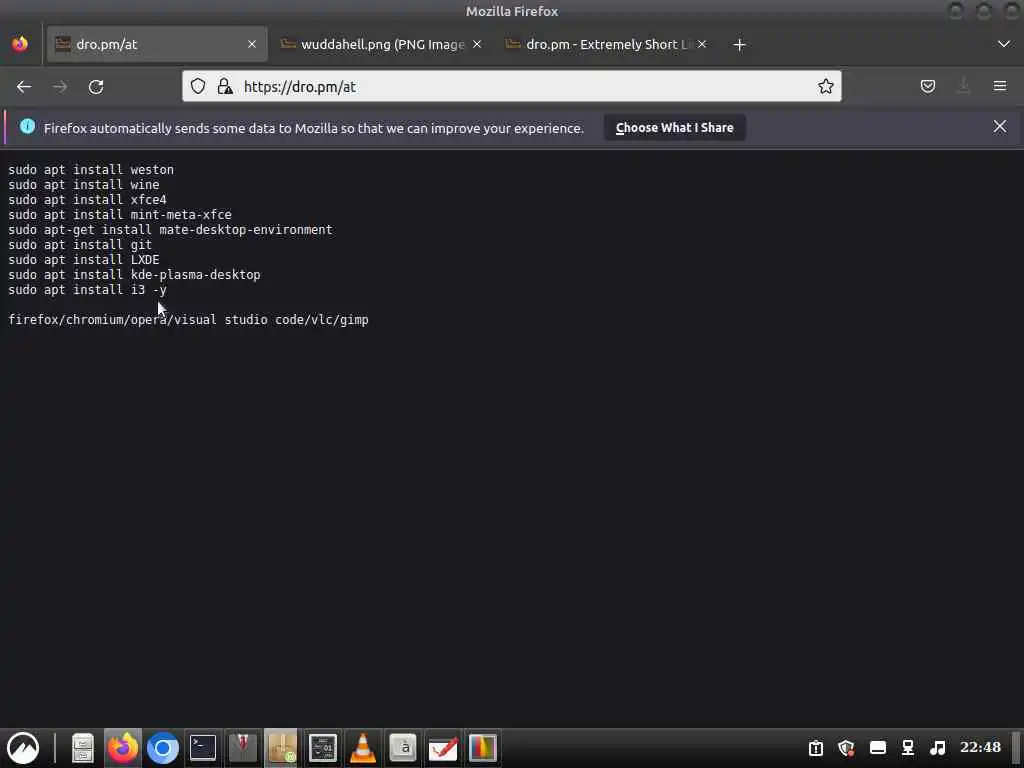1024x768 pixels.
Task: Switch to dro.pm Extremely Short Links tab
Action: coord(606,44)
